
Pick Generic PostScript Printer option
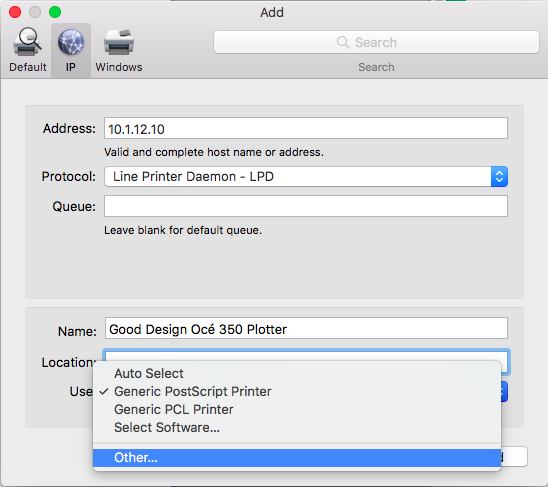(297, 392)
